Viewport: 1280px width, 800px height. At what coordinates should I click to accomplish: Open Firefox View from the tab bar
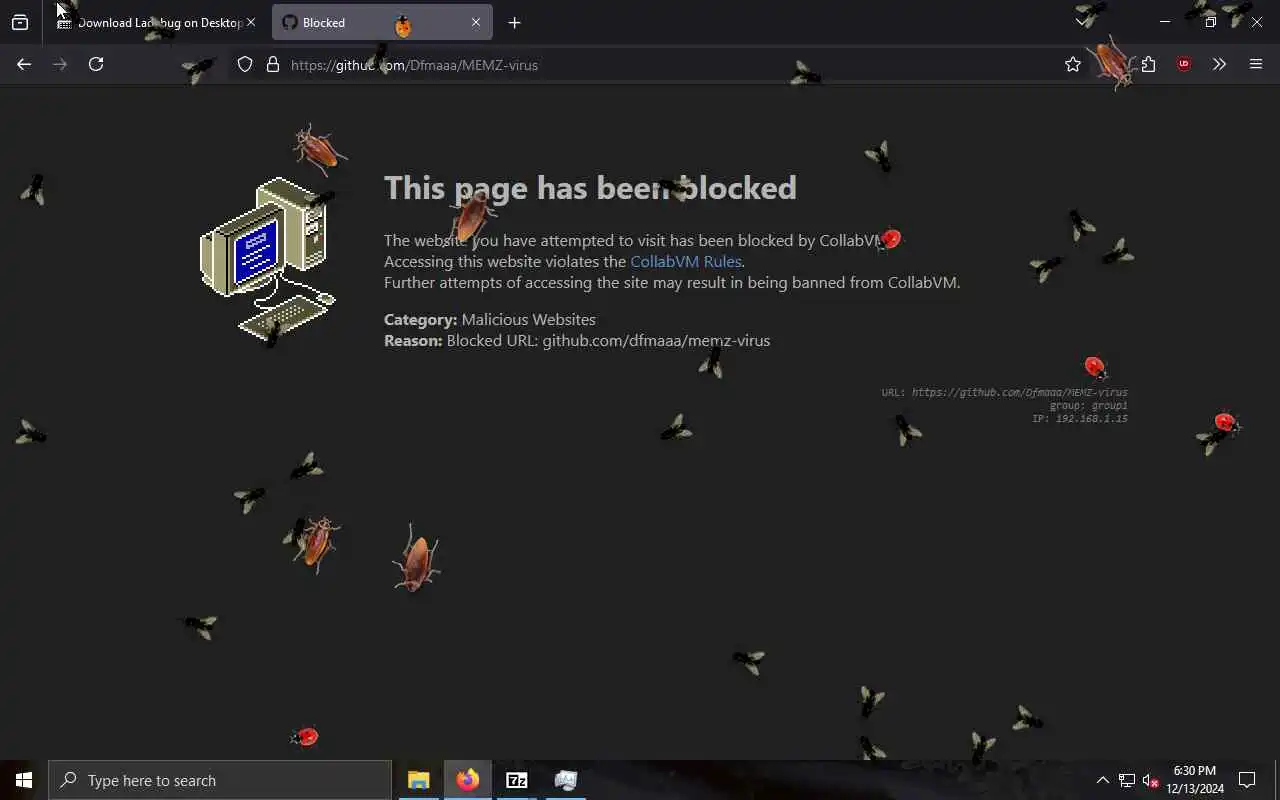pos(20,22)
